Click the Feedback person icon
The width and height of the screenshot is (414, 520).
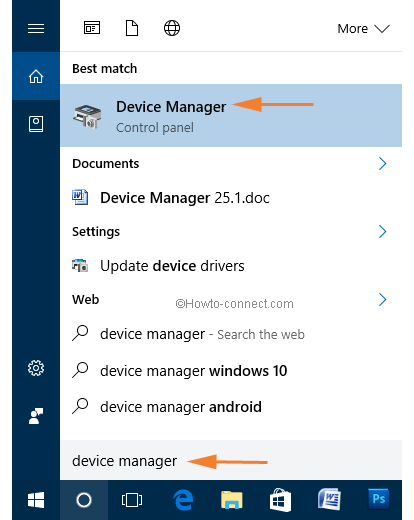(36, 416)
